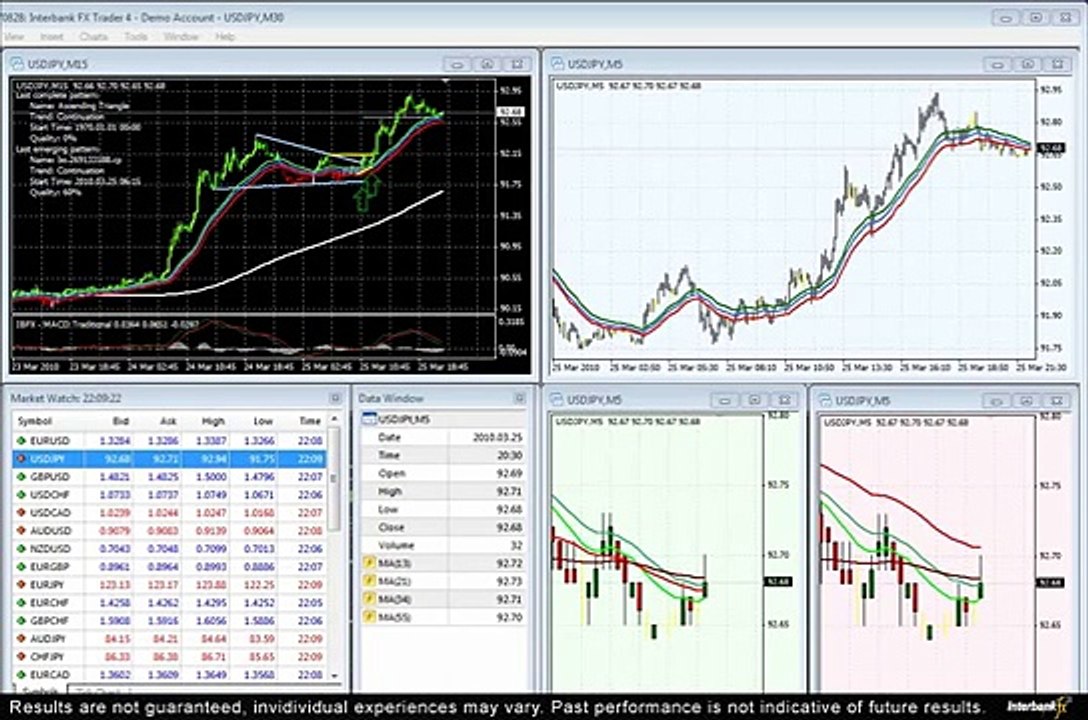Select the USDCAD symbol name
This screenshot has height=720, width=1088.
click(x=51, y=513)
